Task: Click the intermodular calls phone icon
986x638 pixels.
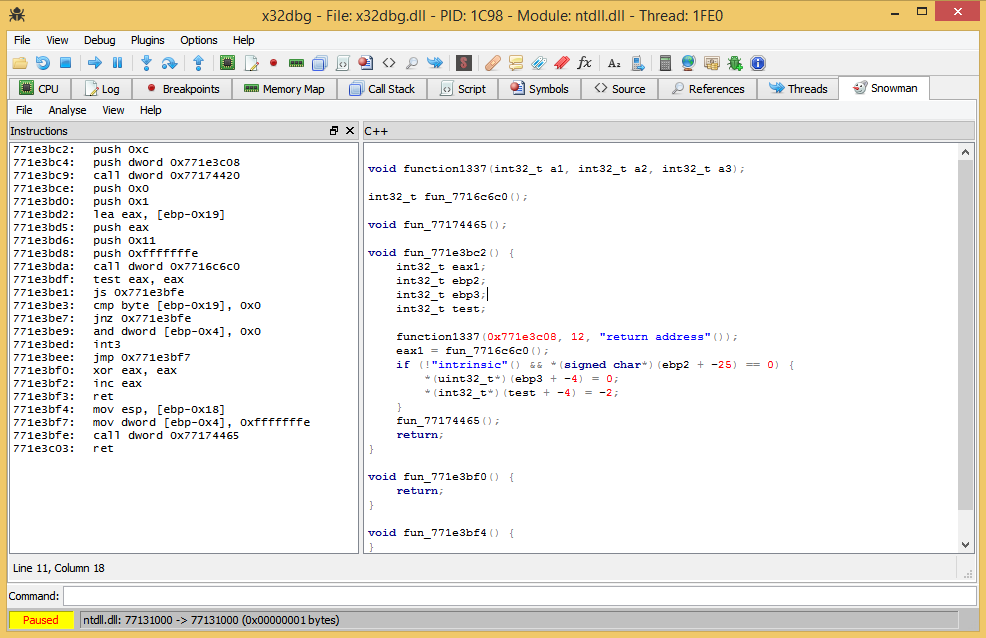Action: (x=637, y=63)
